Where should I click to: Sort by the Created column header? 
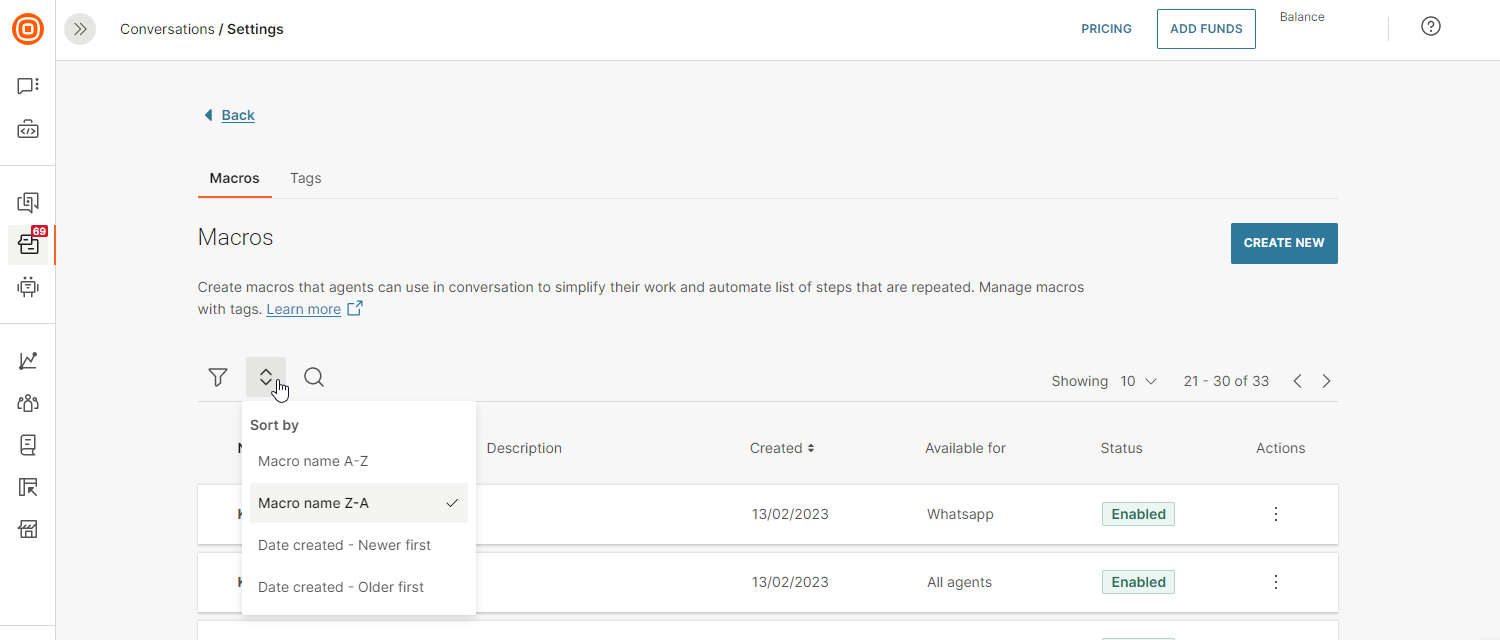click(782, 448)
